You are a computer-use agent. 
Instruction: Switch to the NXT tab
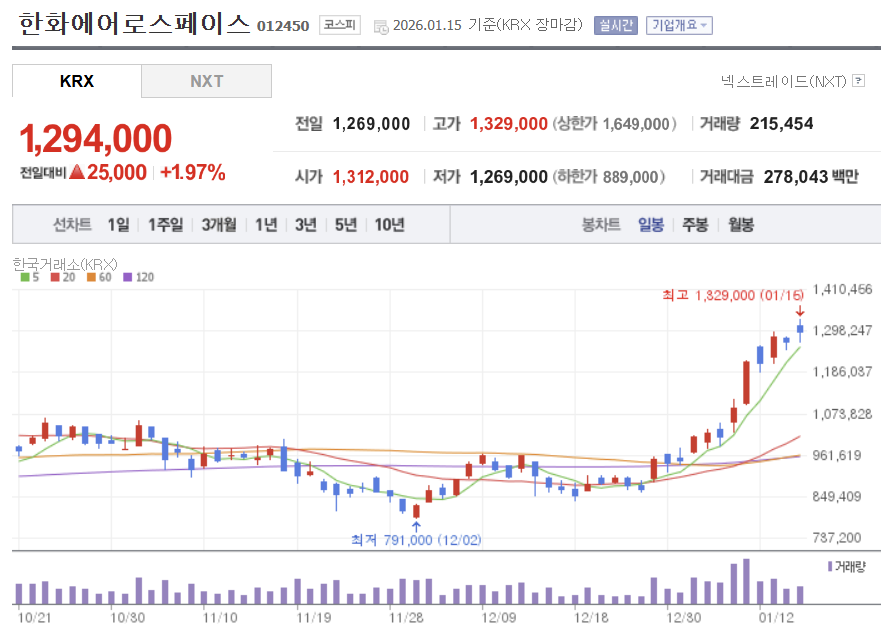pyautogui.click(x=206, y=81)
